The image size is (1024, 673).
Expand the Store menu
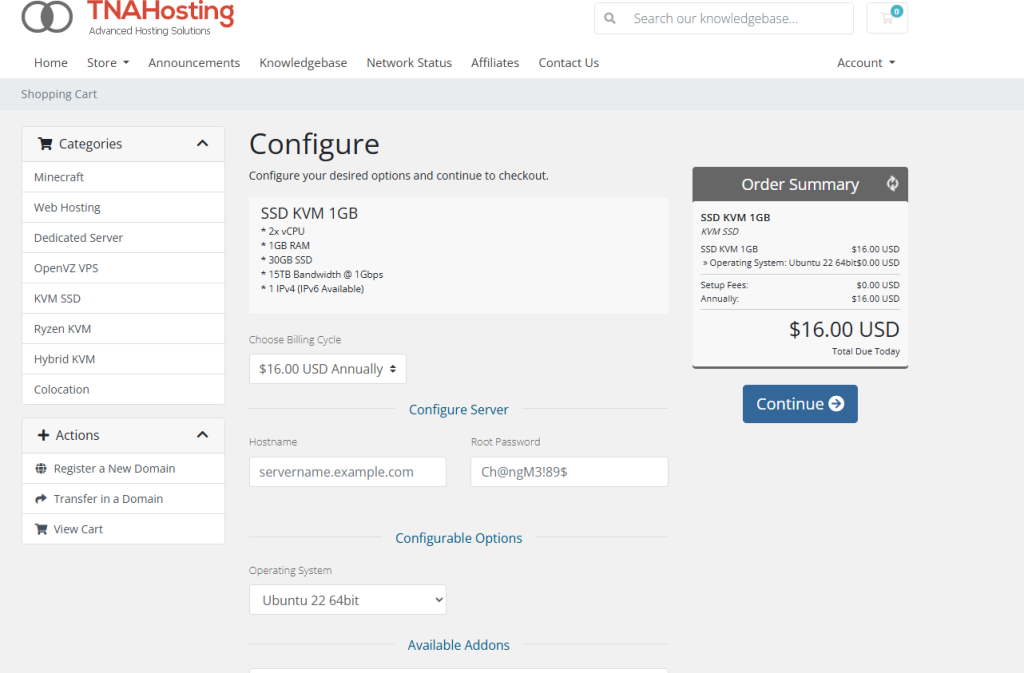[108, 63]
